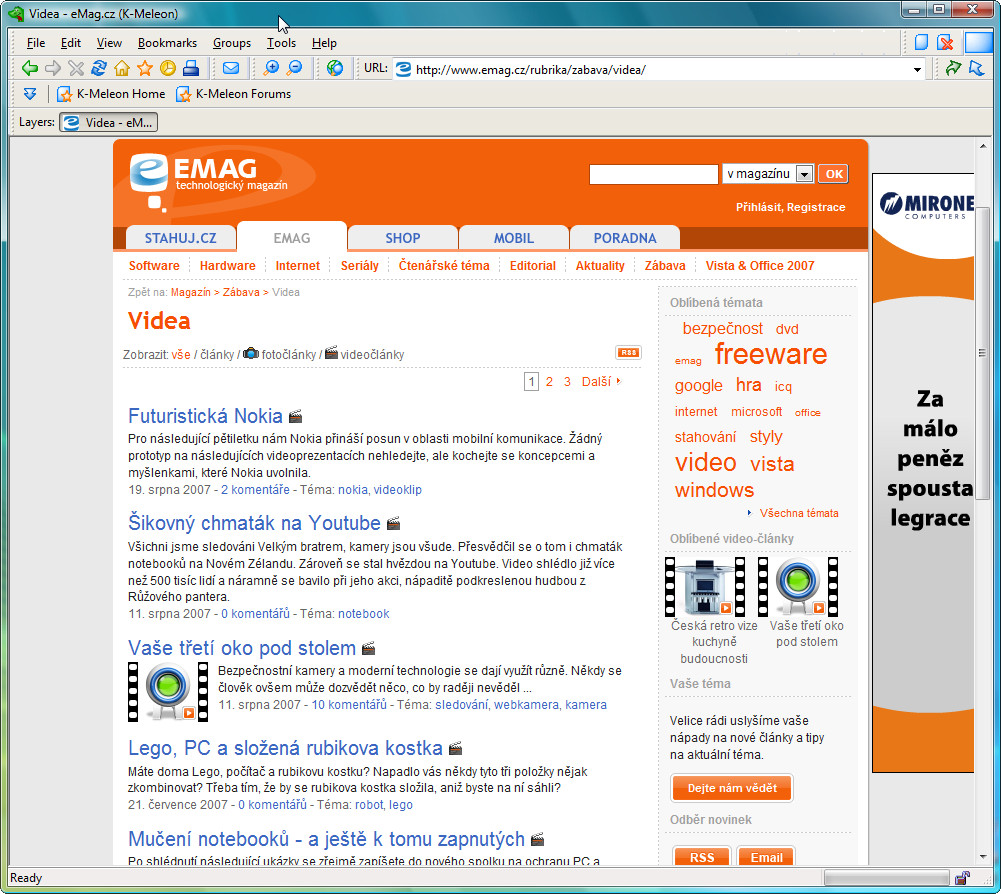
Task: Click the vertical scrollbar thumb
Action: click(x=982, y=353)
